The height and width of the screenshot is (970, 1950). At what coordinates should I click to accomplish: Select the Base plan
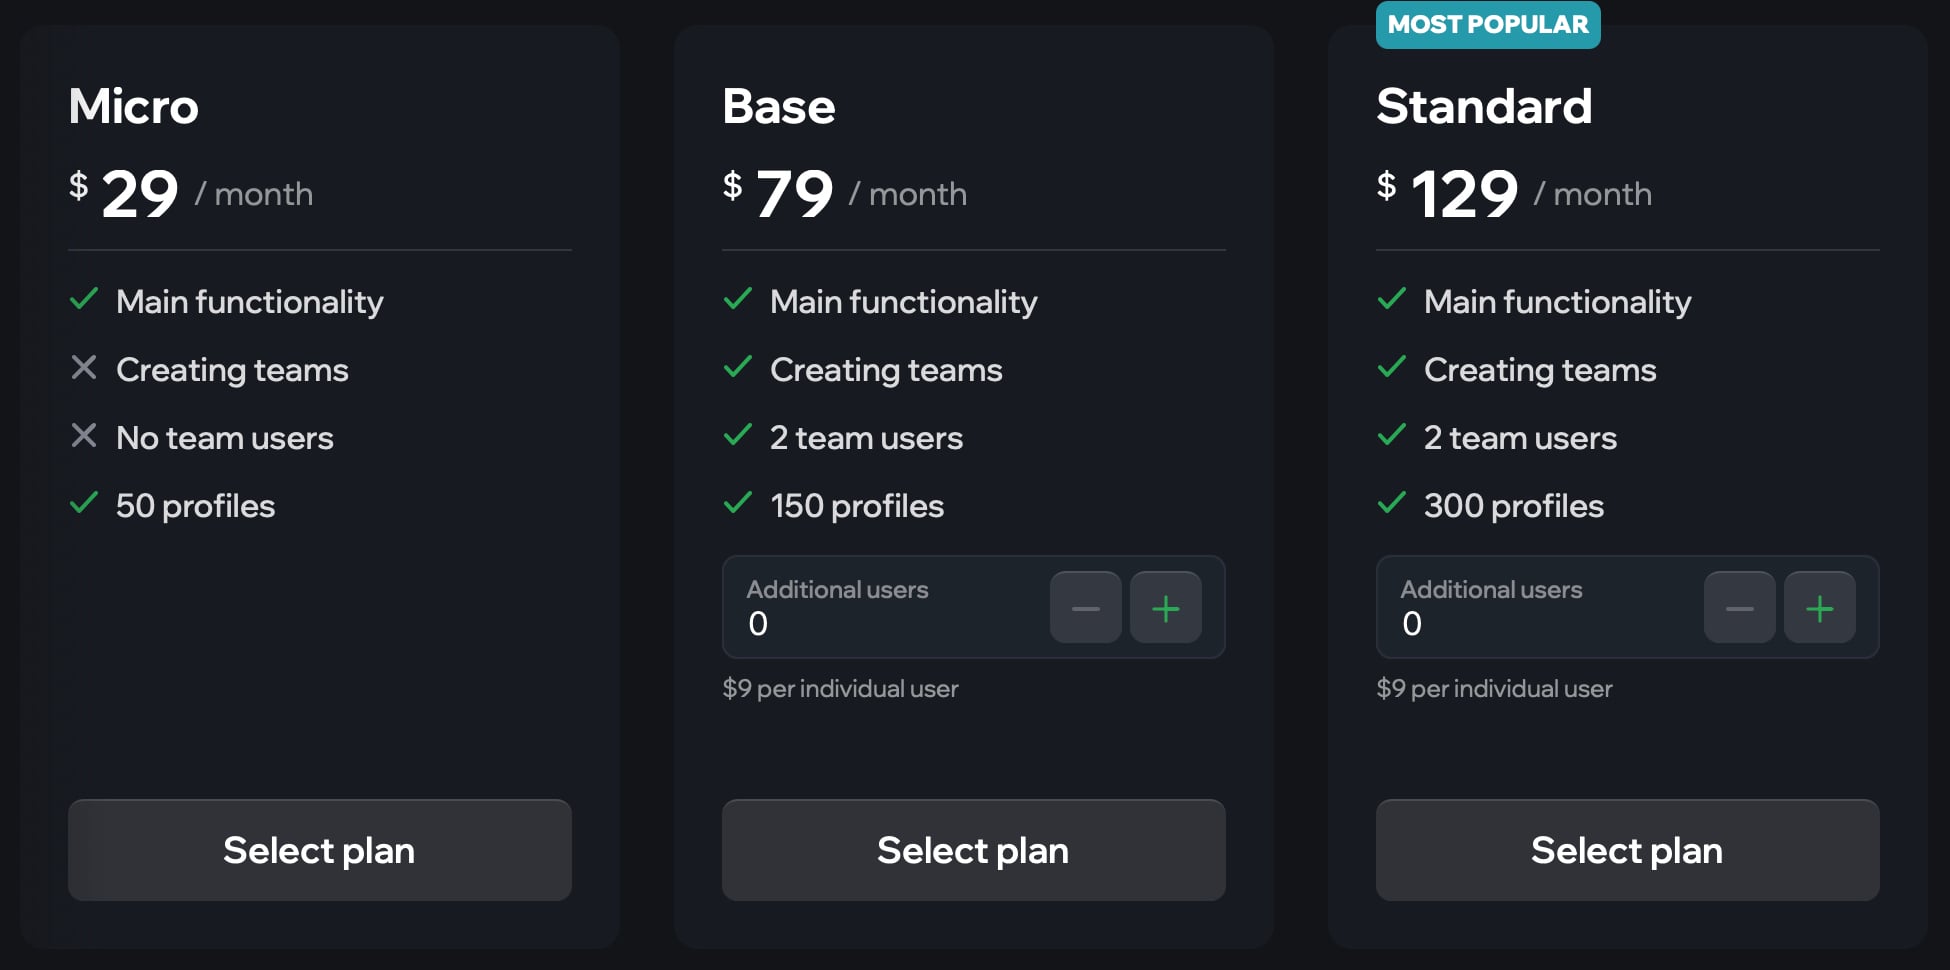[x=974, y=850]
